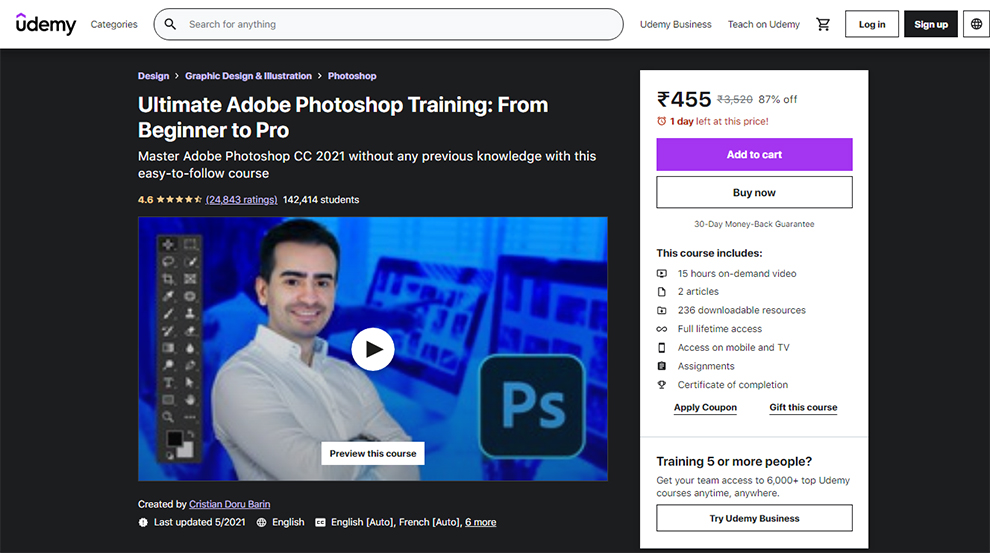
Task: Click the Last updated 5/2021 text
Action: [200, 522]
